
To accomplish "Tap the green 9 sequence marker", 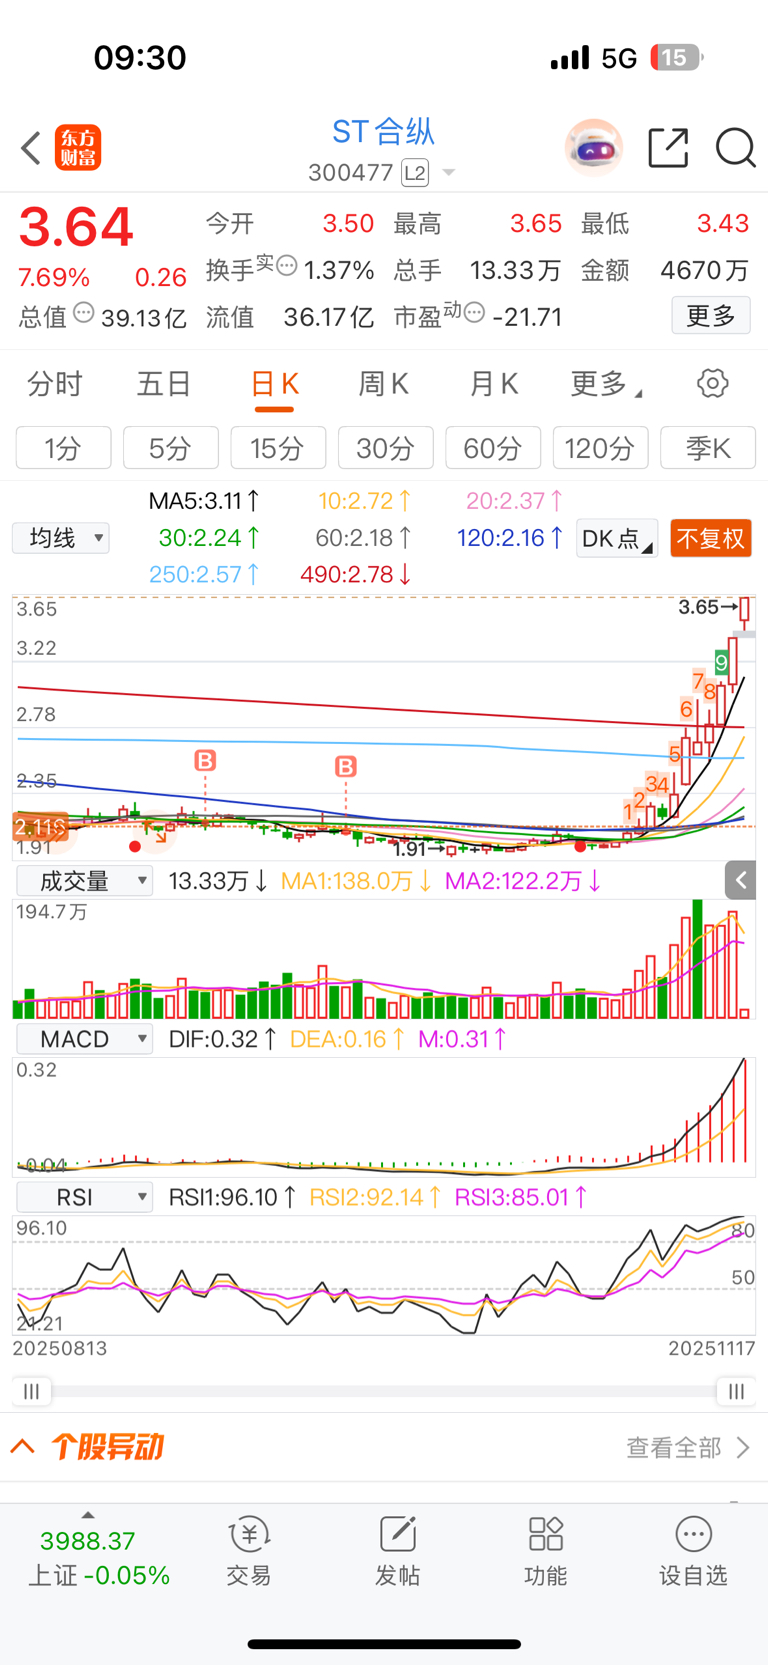I will (722, 663).
